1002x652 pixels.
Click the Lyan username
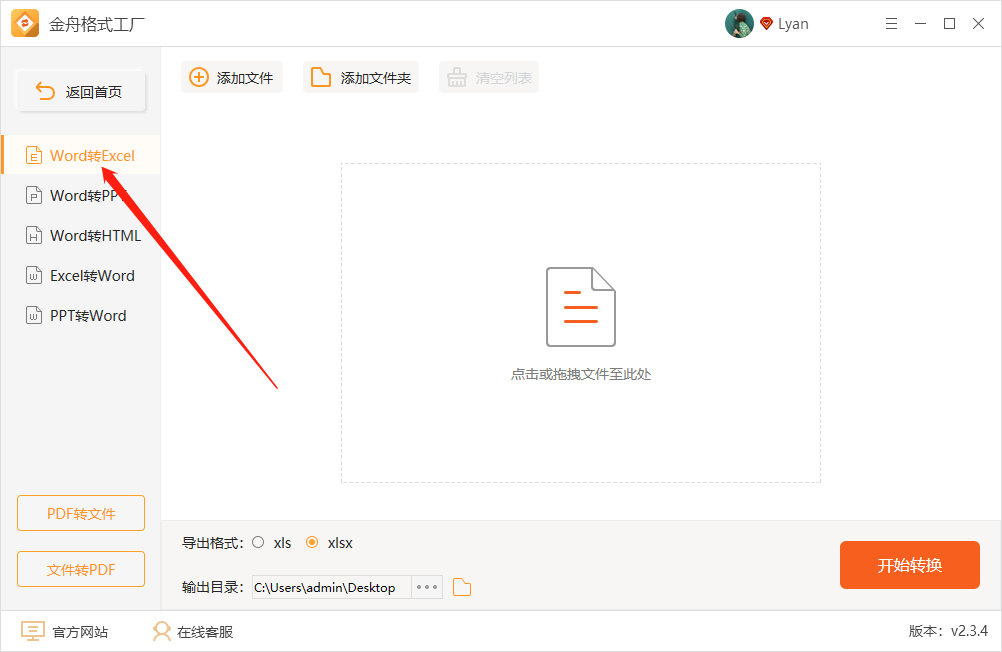coord(793,24)
